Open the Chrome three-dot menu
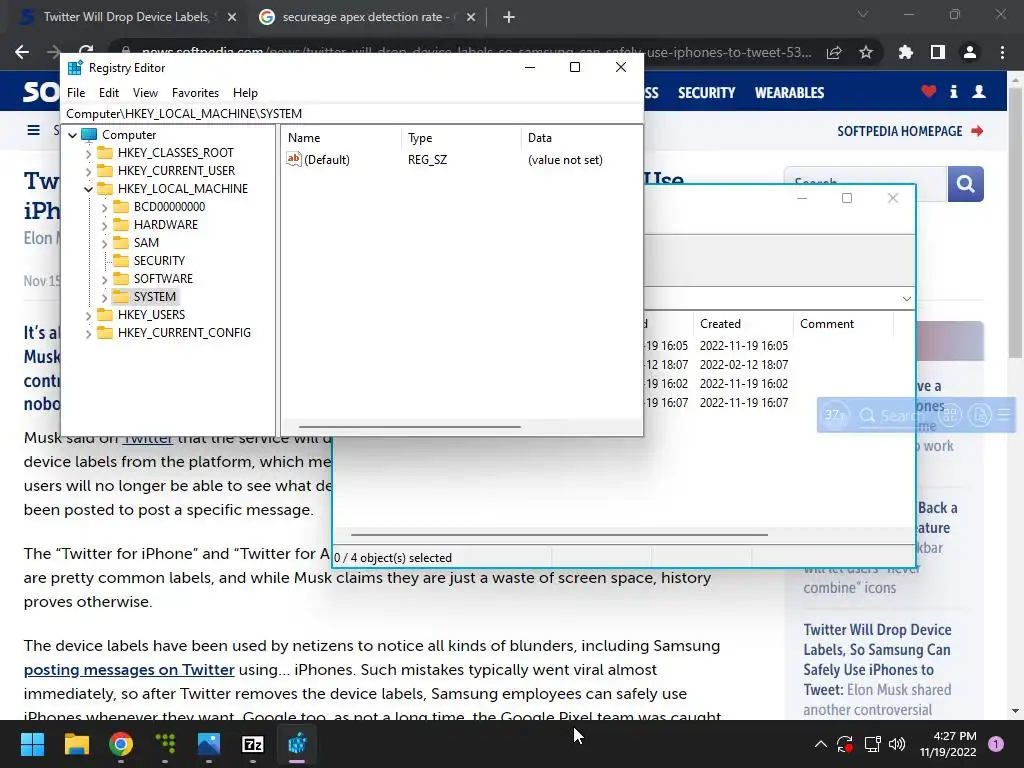The image size is (1024, 768). click(1002, 52)
